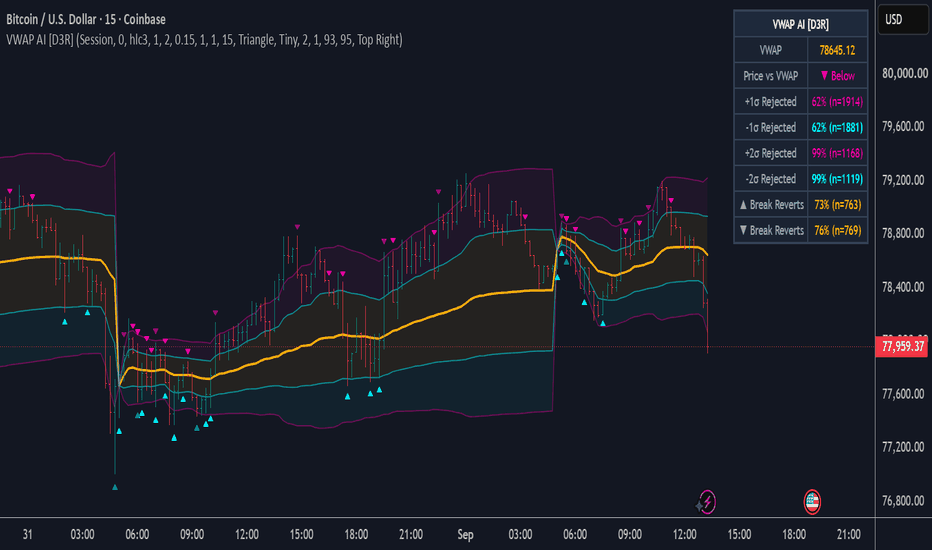The height and width of the screenshot is (550, 932).
Task: Click the VWAP value 78645.12 cell
Action: [837, 51]
